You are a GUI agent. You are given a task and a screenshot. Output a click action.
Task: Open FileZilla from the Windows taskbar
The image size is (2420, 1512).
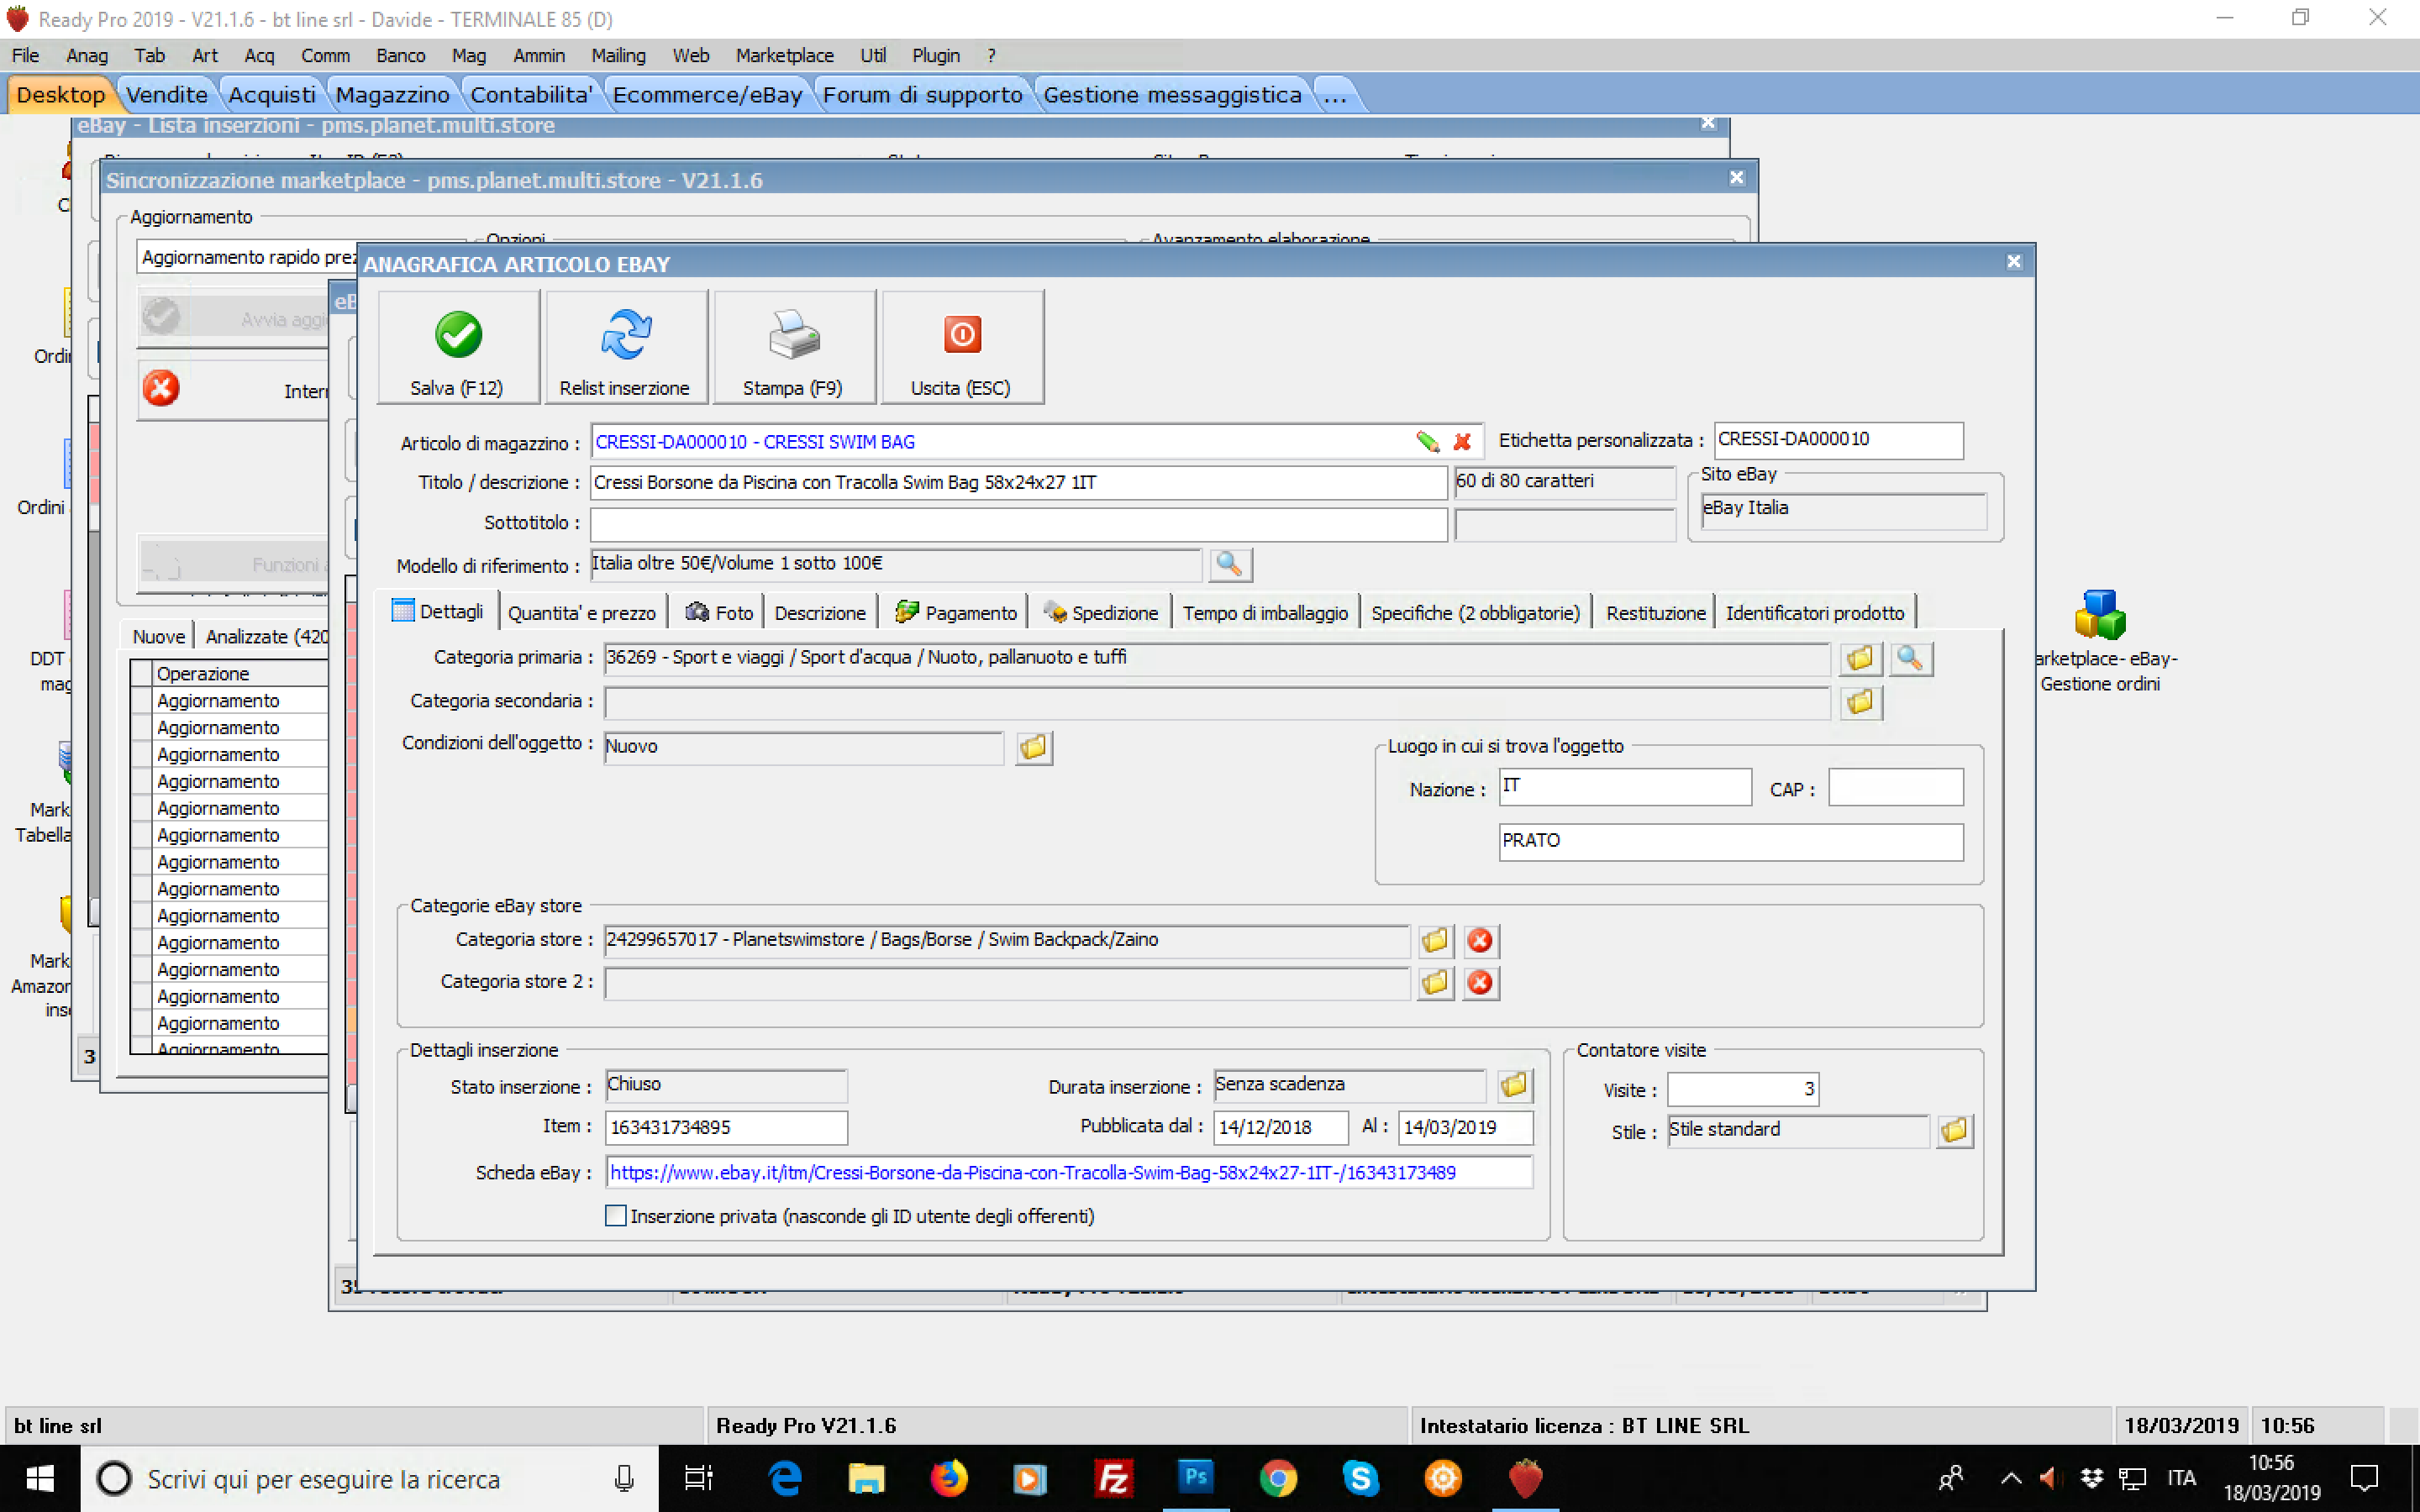[x=1113, y=1478]
